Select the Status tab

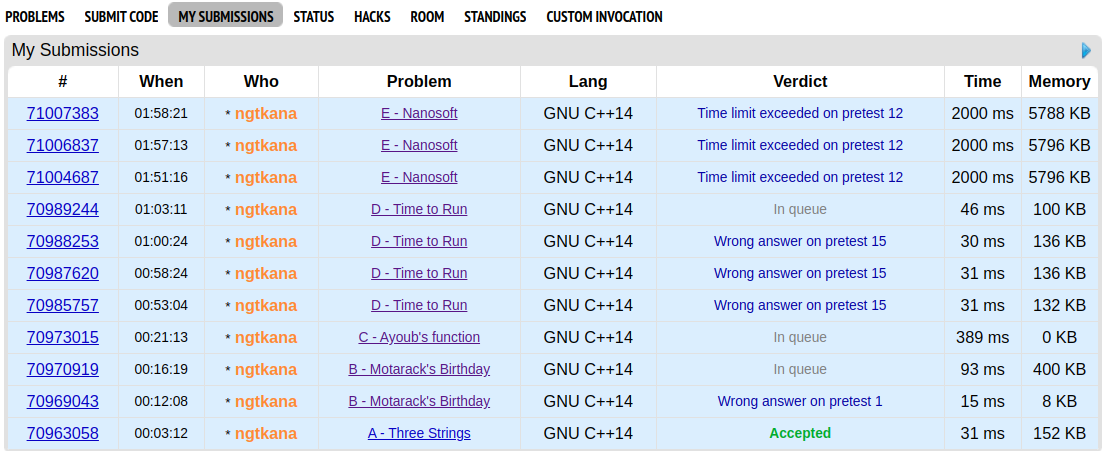[313, 16]
